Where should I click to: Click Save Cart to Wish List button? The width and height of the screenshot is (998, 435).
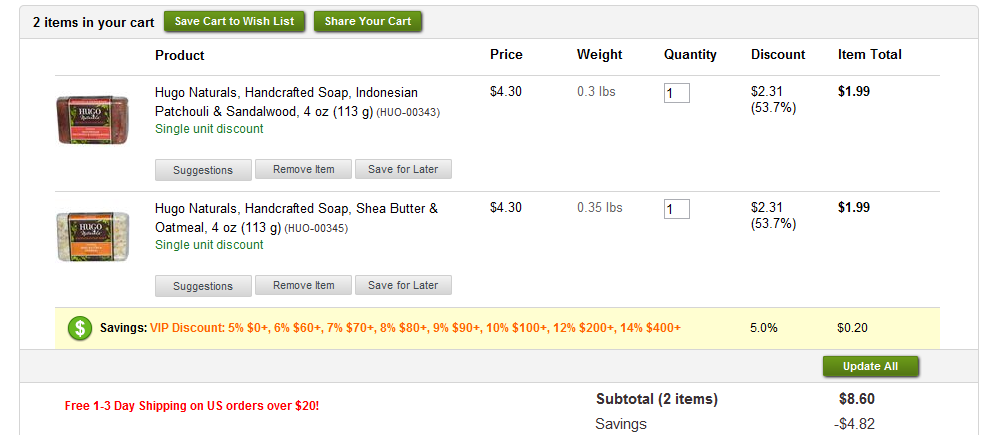tap(234, 21)
